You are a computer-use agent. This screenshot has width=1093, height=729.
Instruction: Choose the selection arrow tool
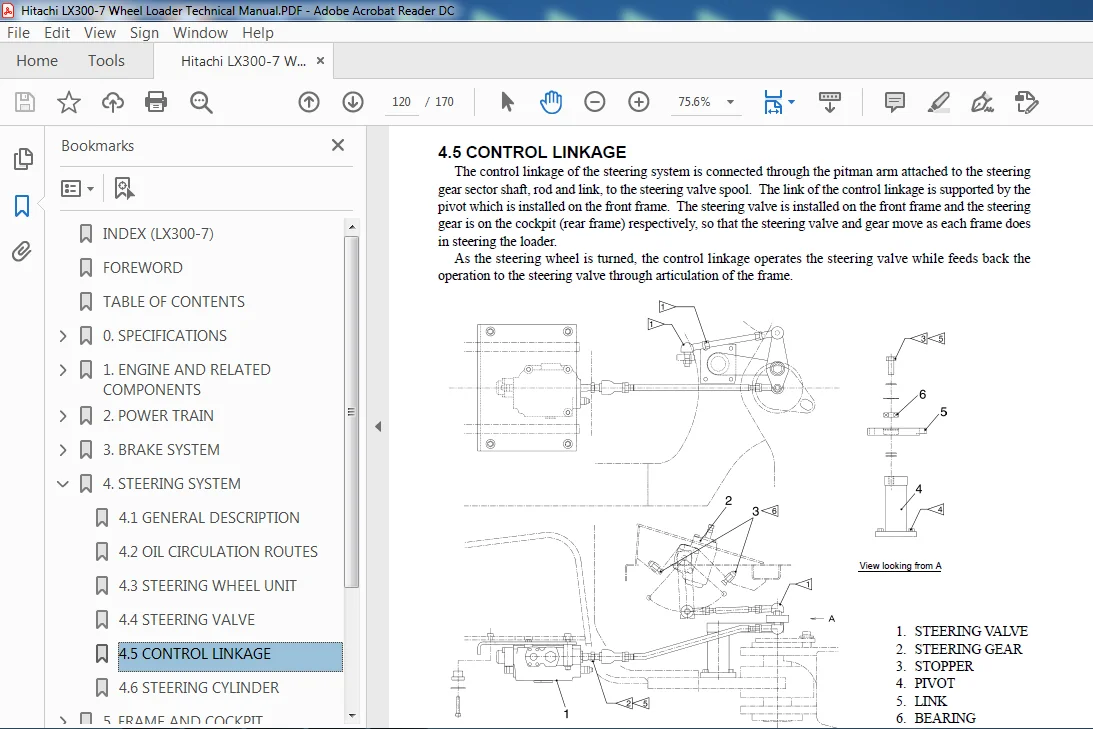pos(507,102)
